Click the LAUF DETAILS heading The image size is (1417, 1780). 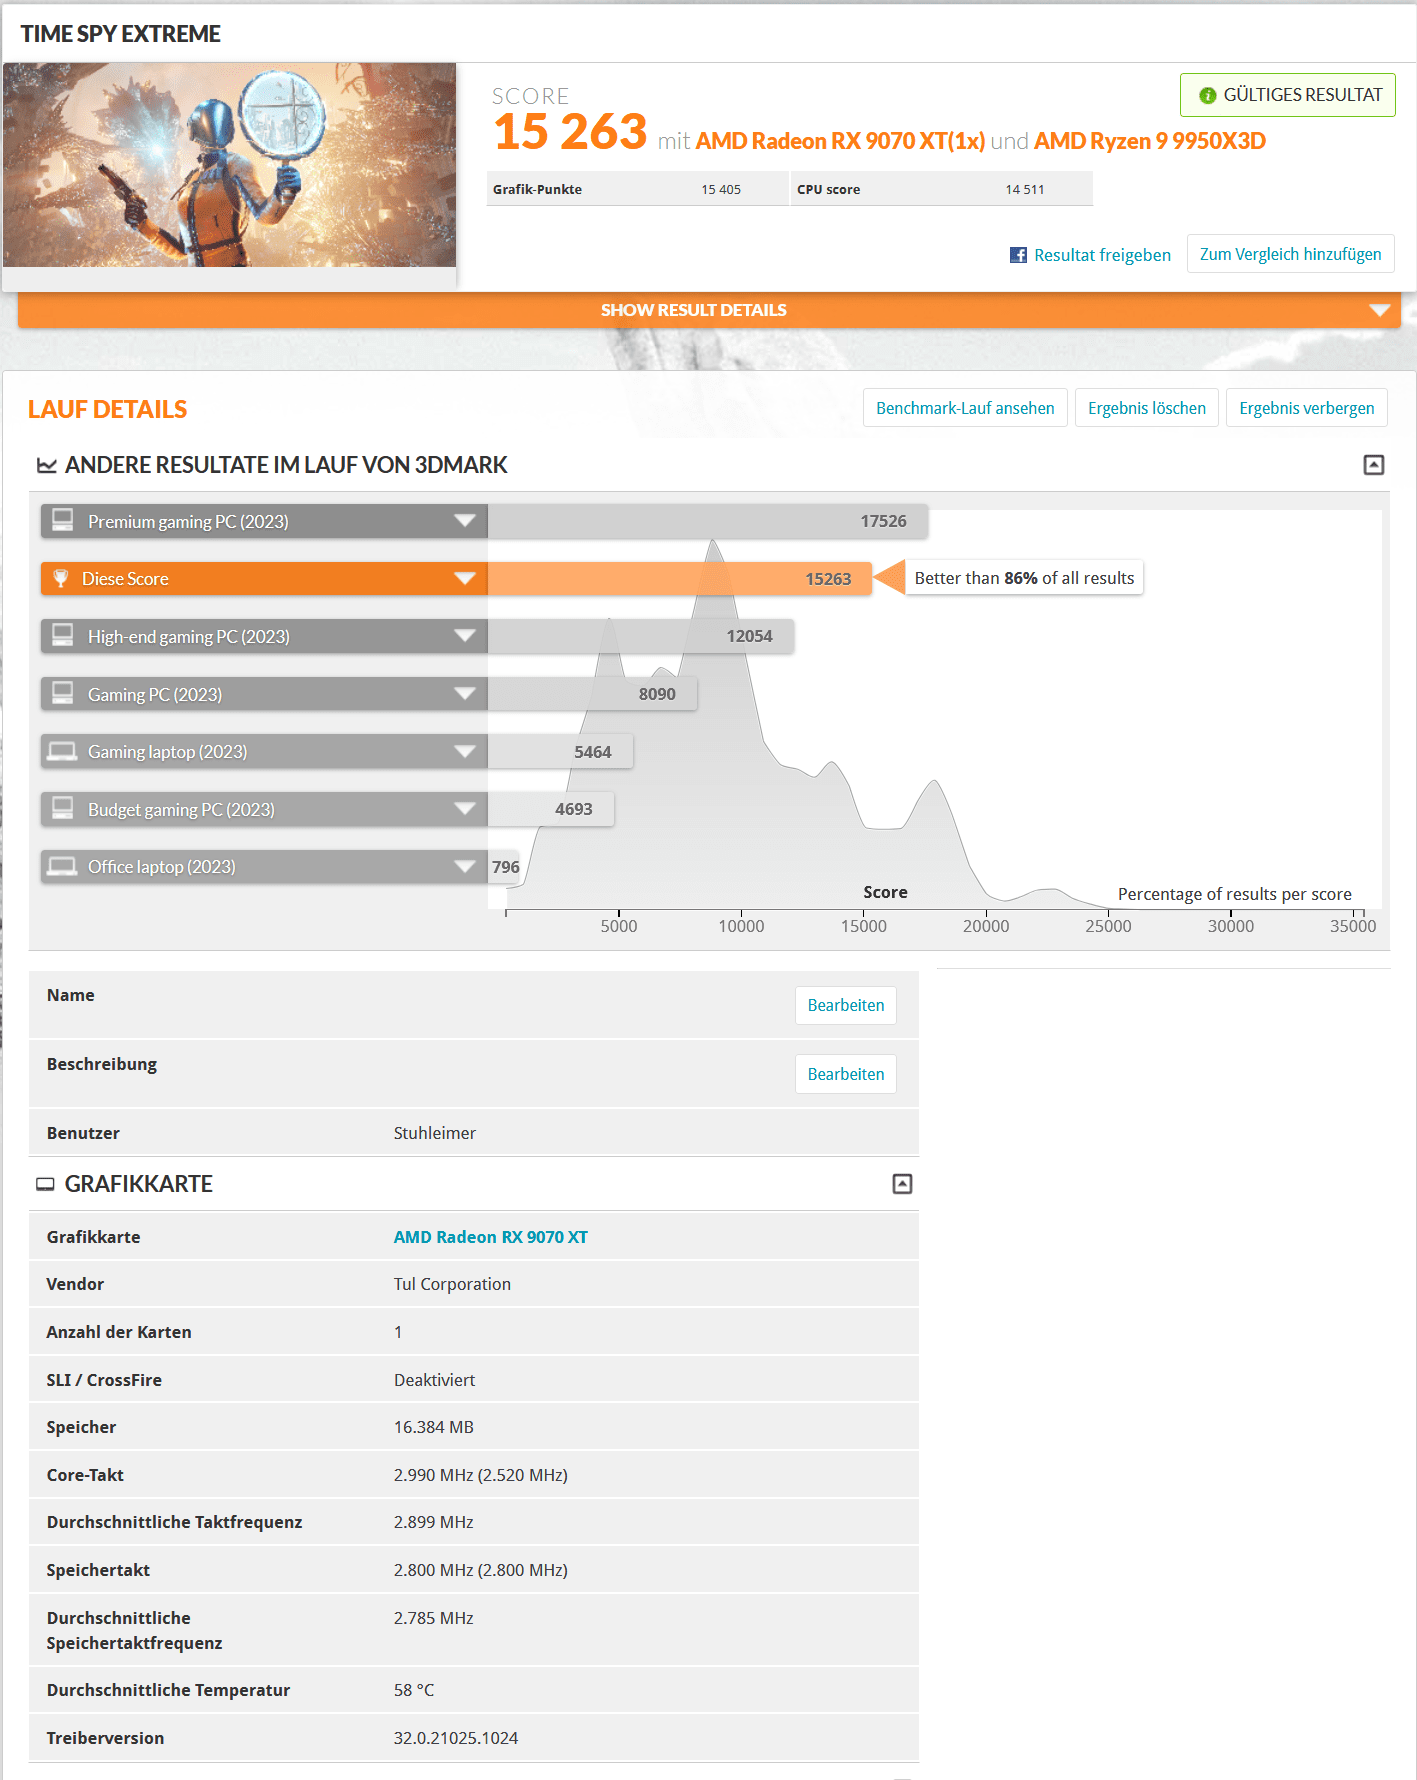pyautogui.click(x=107, y=409)
